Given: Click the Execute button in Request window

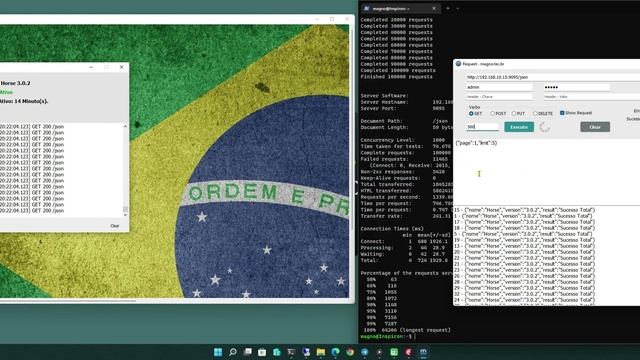Looking at the screenshot, I should pyautogui.click(x=519, y=127).
